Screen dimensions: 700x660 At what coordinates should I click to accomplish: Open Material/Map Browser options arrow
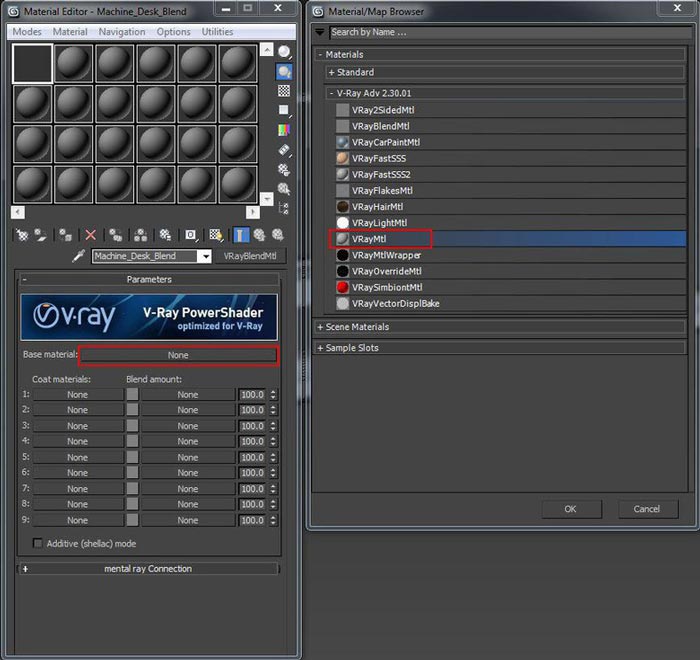pyautogui.click(x=320, y=32)
